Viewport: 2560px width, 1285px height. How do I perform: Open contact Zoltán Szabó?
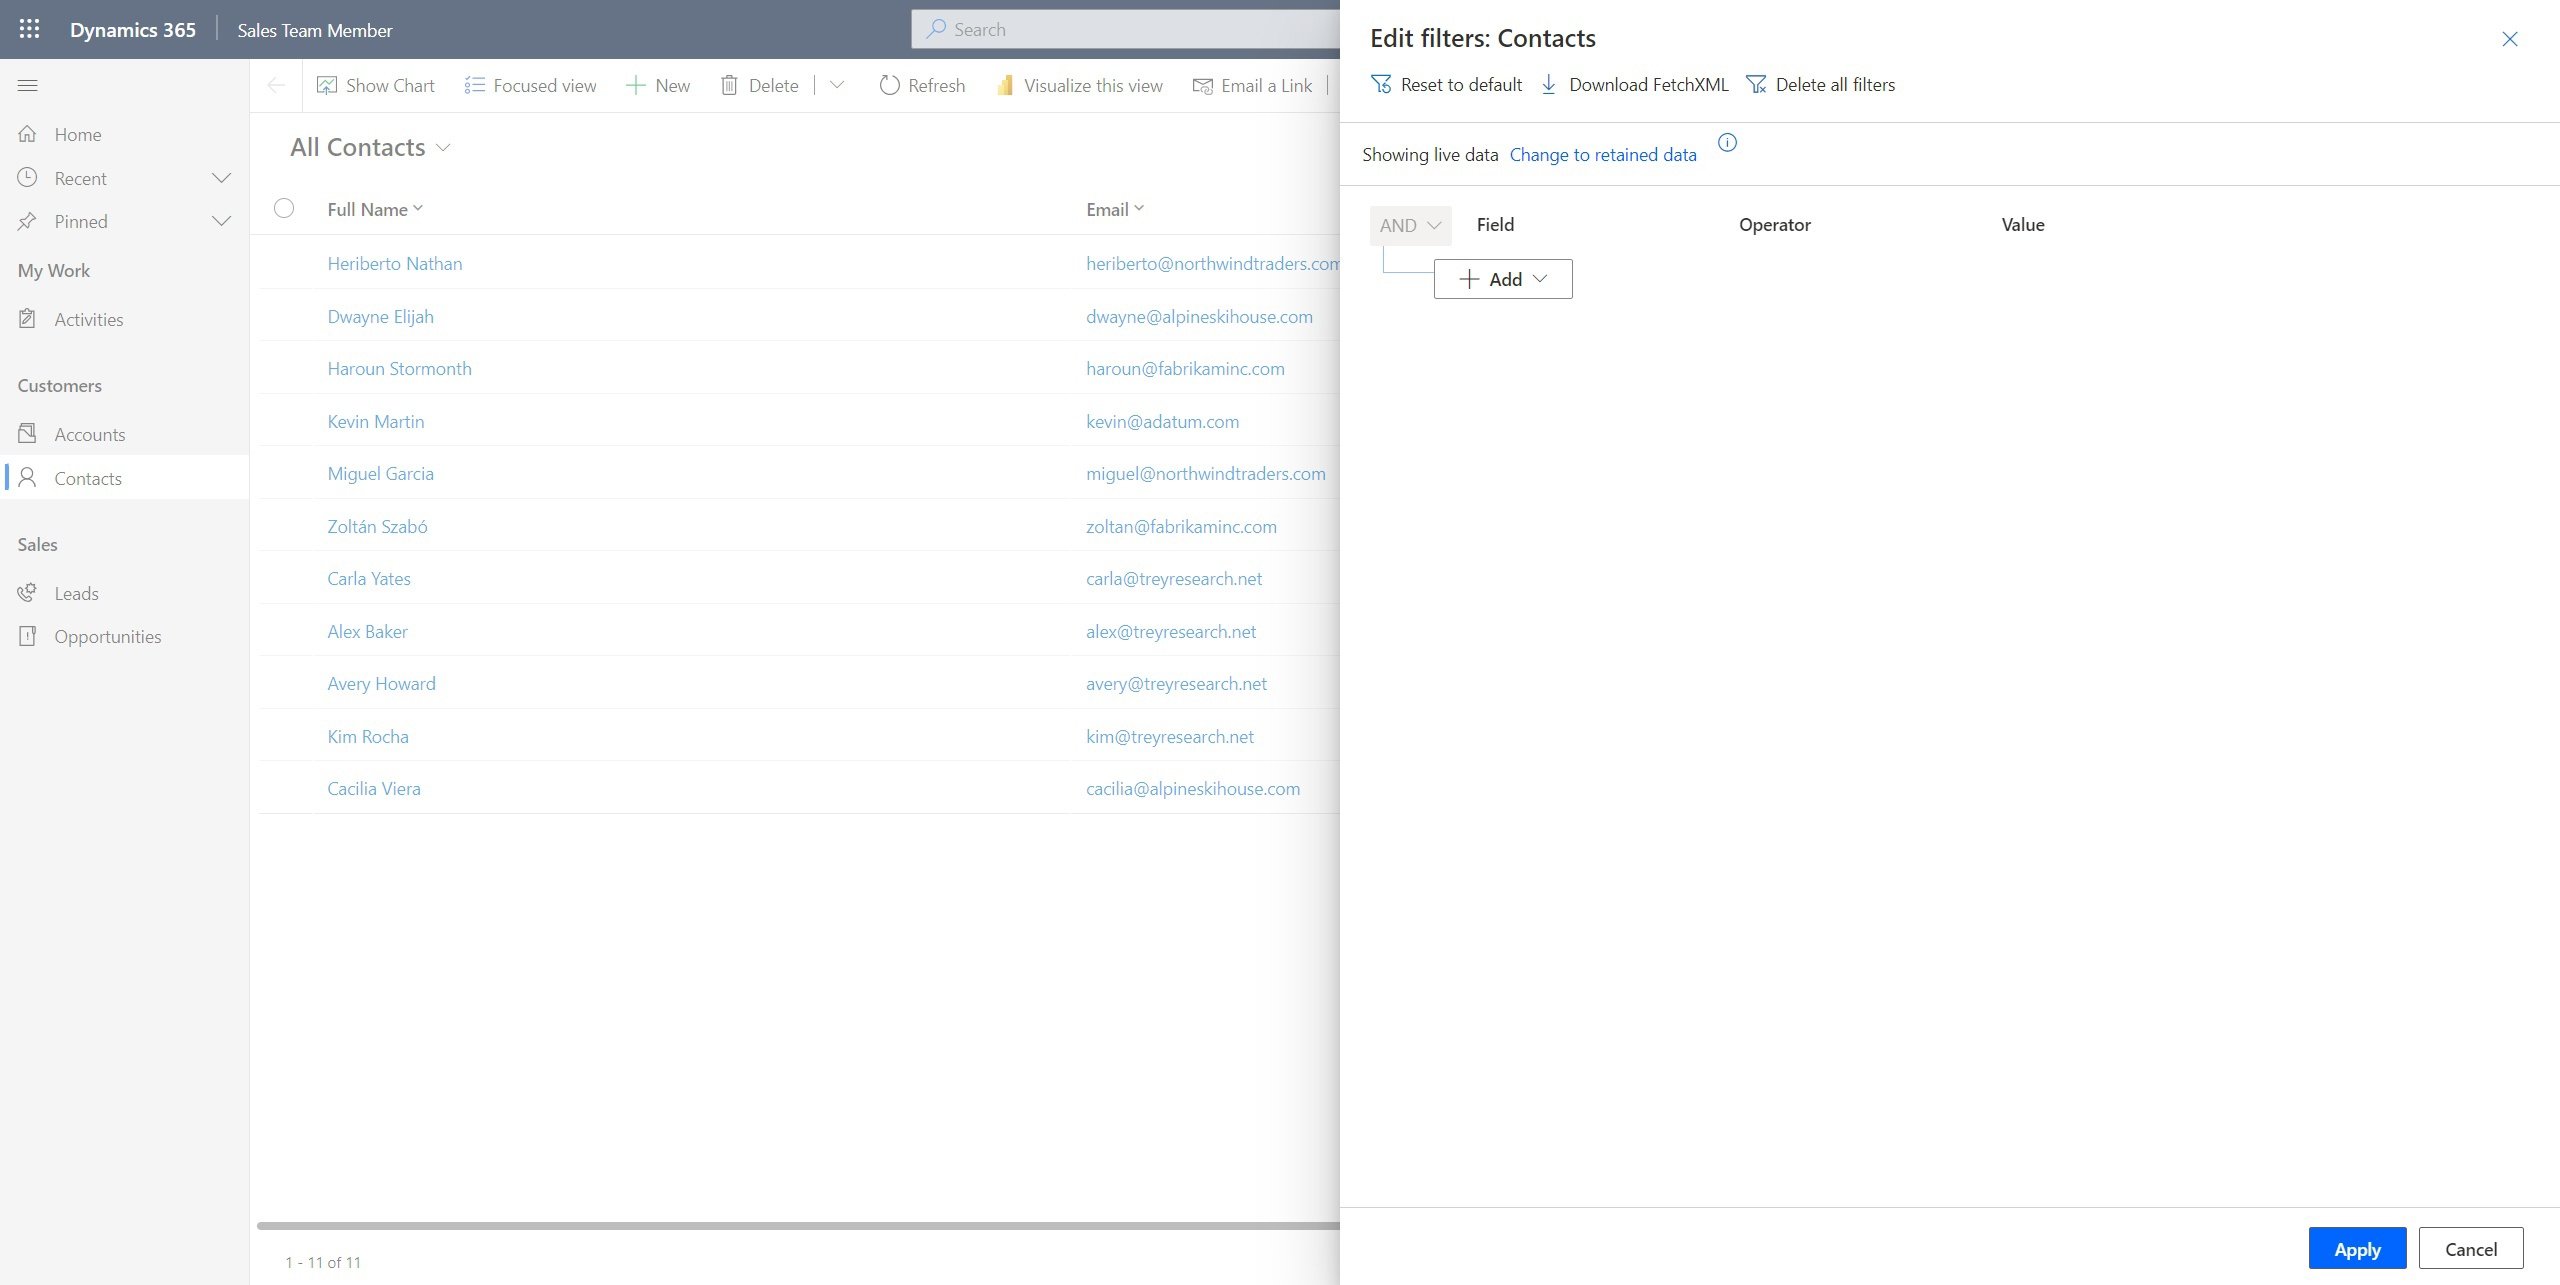point(378,527)
